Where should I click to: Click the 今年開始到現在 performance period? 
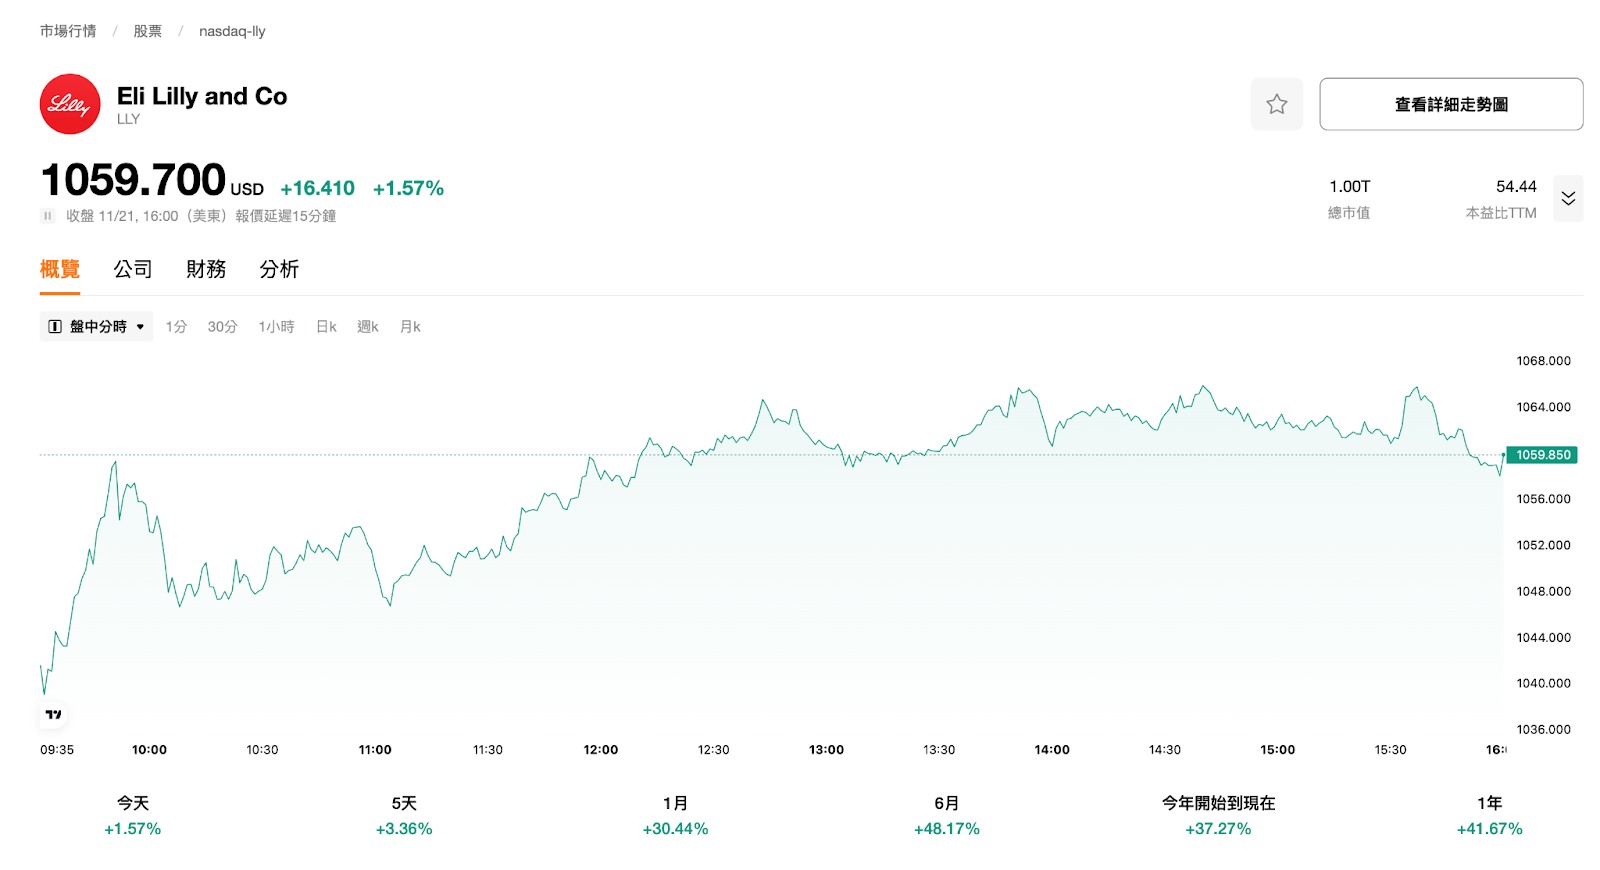pyautogui.click(x=1218, y=815)
